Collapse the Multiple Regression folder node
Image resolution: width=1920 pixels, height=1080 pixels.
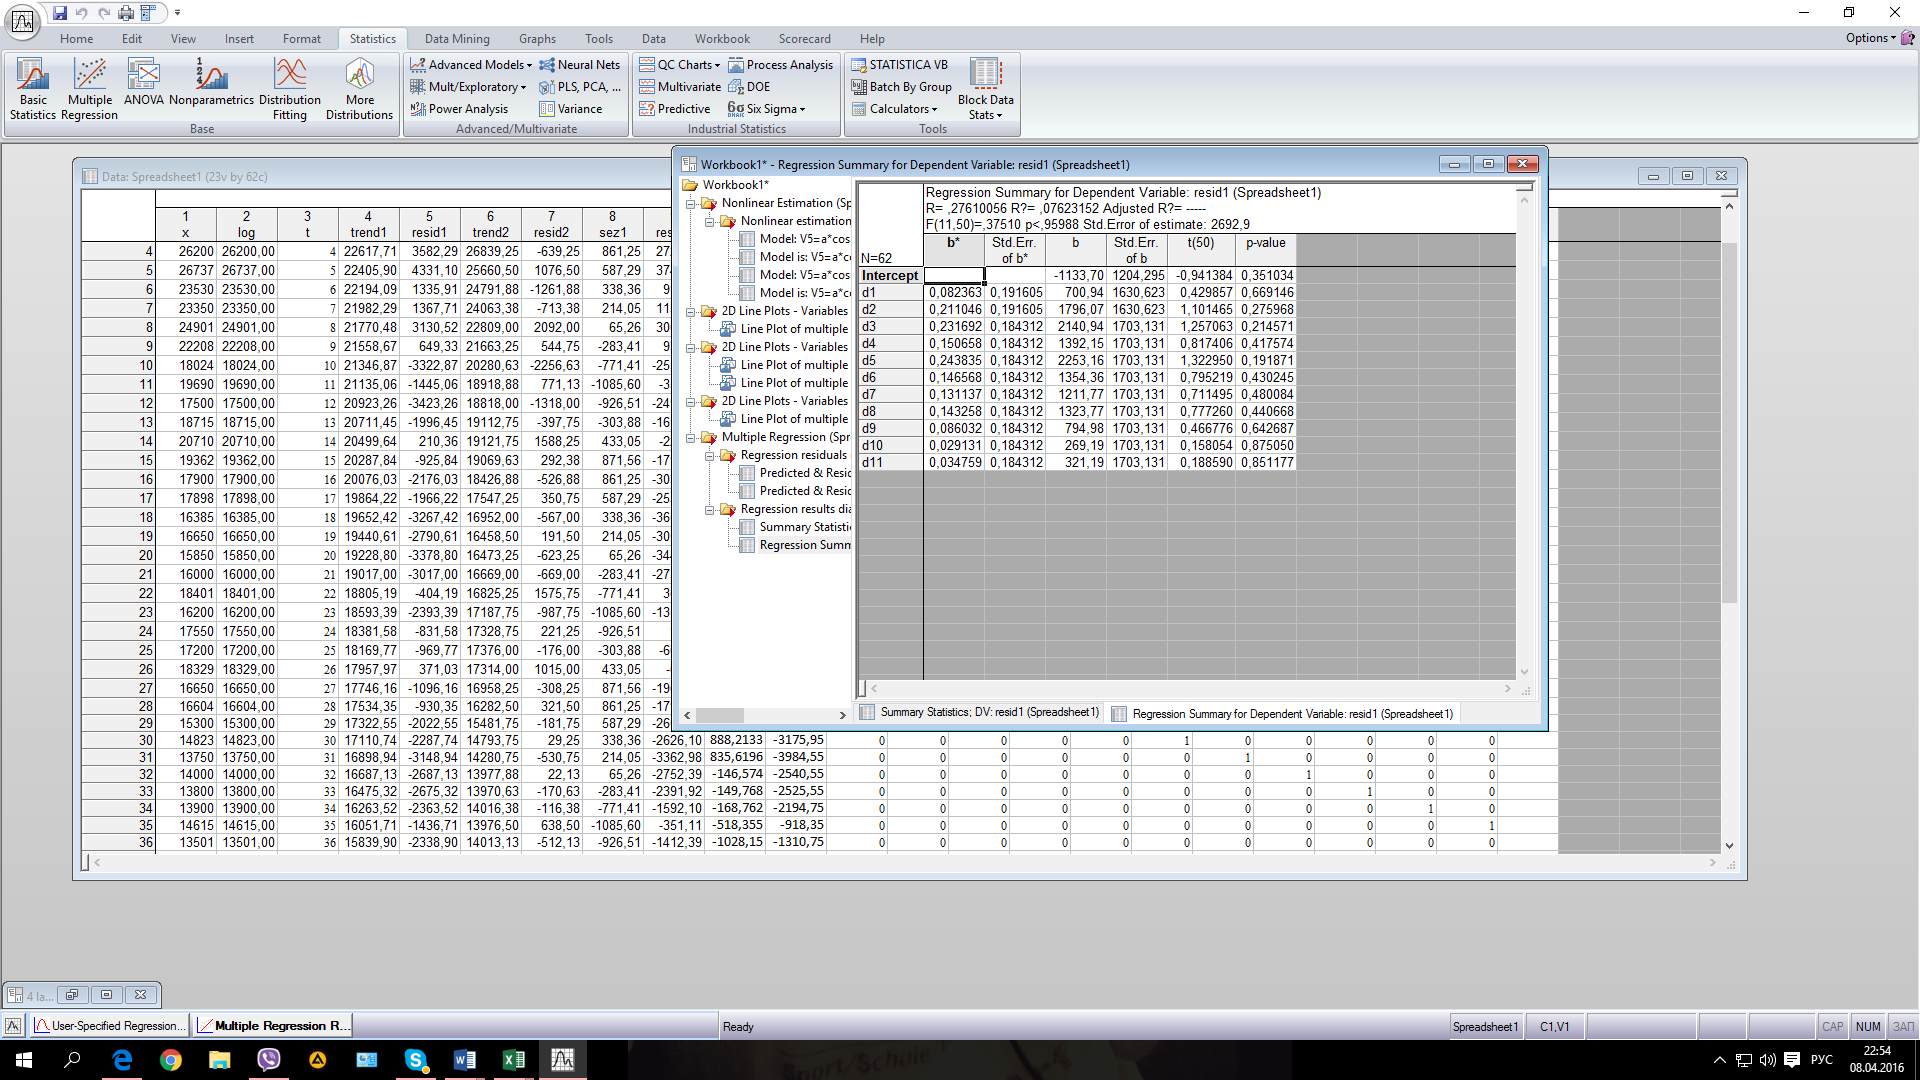(690, 437)
